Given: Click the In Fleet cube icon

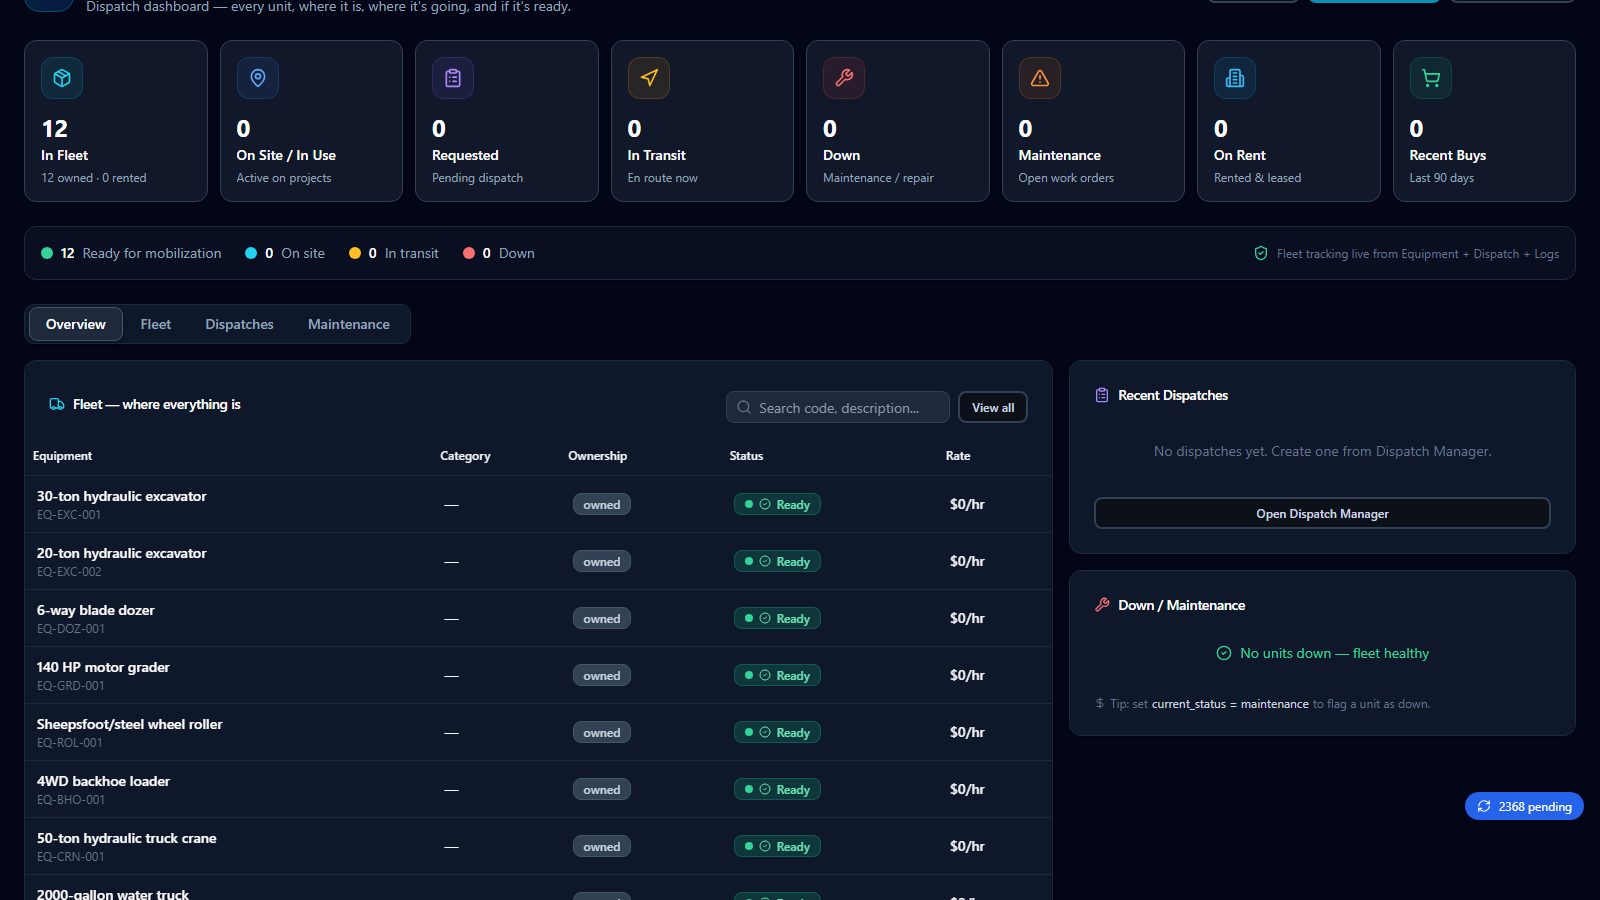Looking at the screenshot, I should coord(62,78).
